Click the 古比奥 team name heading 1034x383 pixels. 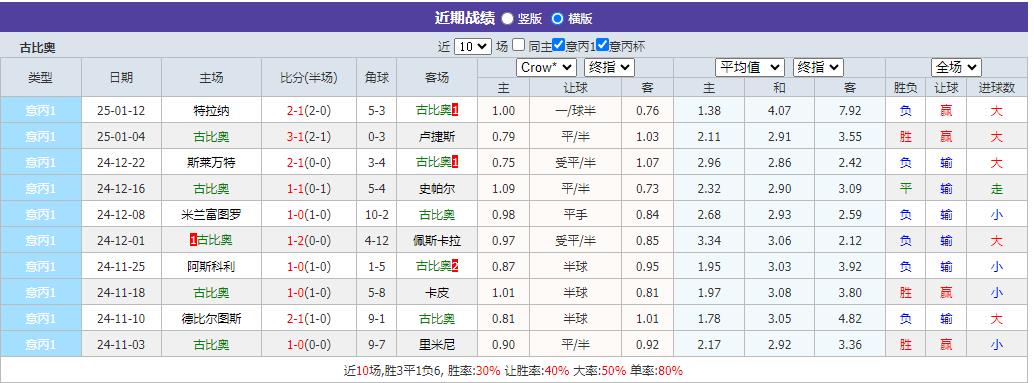pyautogui.click(x=38, y=47)
